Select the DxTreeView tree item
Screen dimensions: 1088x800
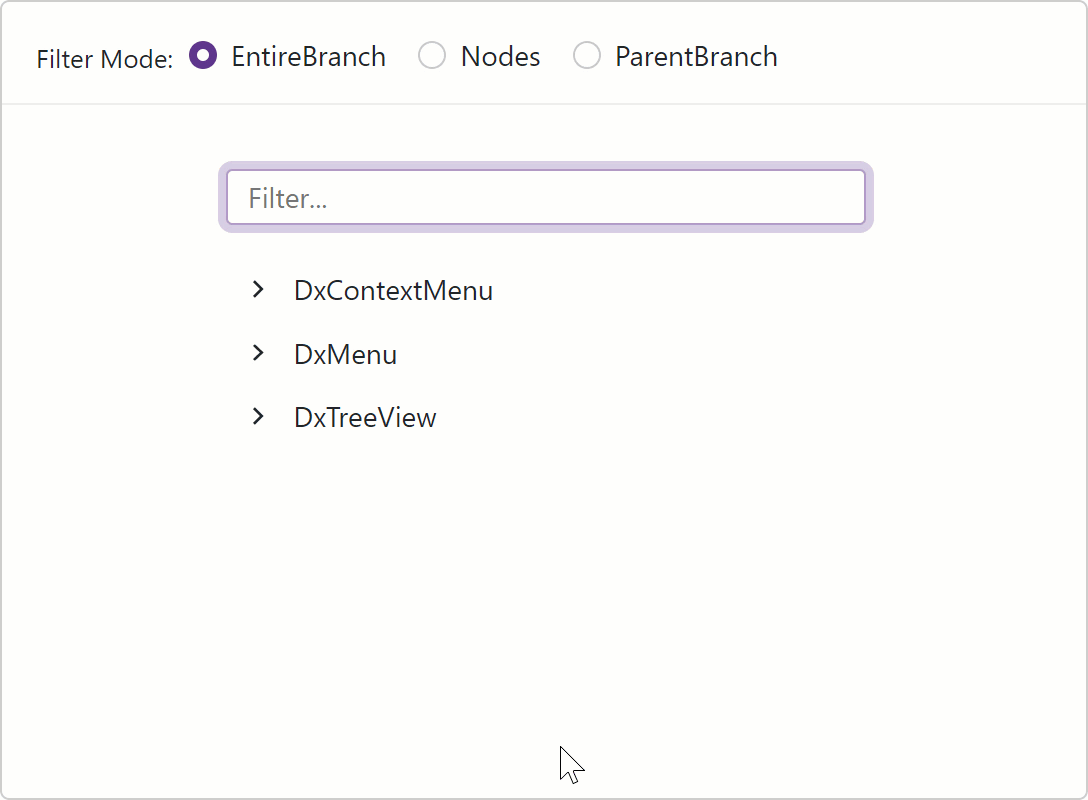tap(364, 417)
